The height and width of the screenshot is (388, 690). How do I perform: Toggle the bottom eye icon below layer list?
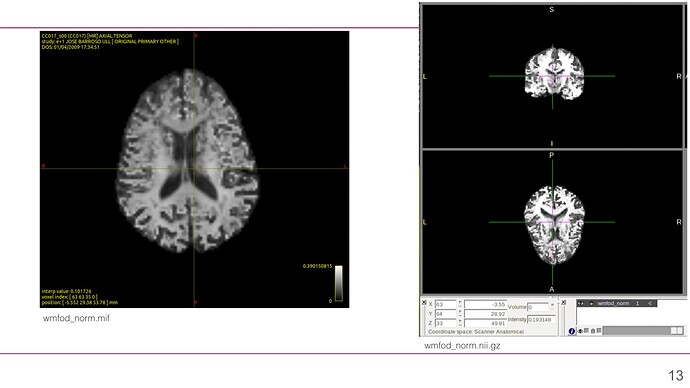tap(580, 331)
